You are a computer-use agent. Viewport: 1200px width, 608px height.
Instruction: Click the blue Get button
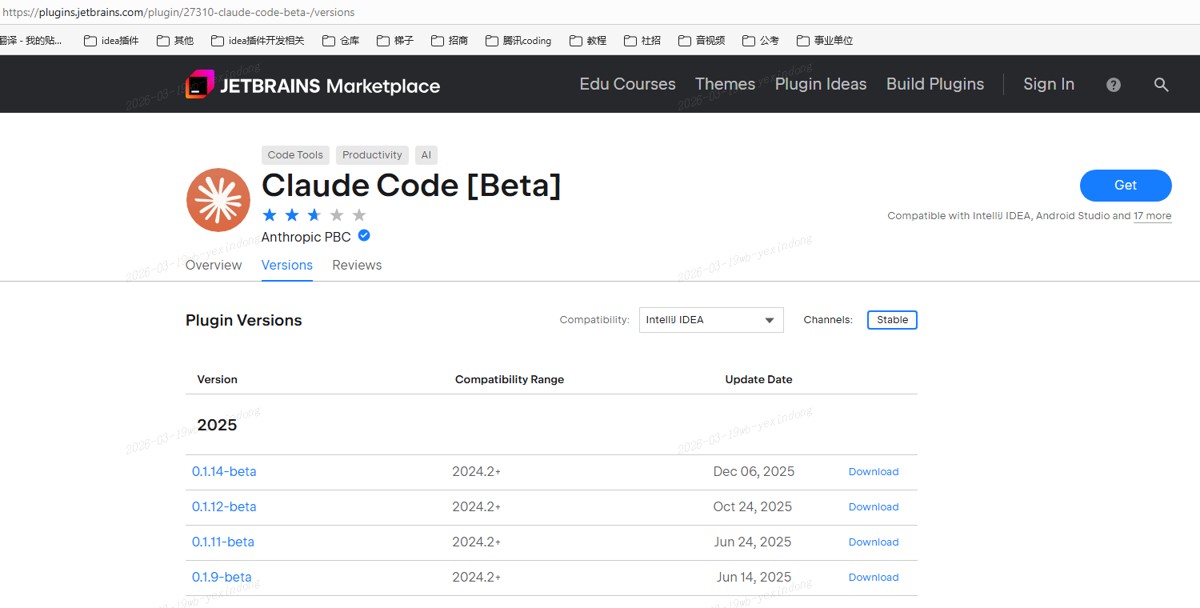(1125, 185)
